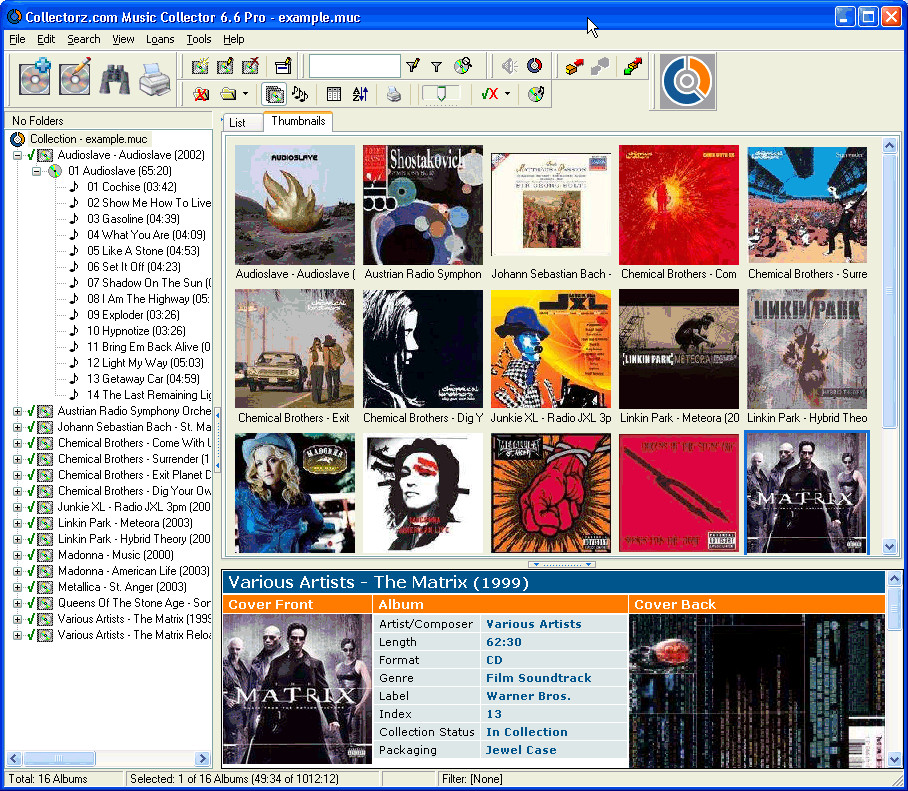Expand Austrian Radio Symphony Orchestra tree node
Image resolution: width=908 pixels, height=791 pixels.
click(17, 411)
